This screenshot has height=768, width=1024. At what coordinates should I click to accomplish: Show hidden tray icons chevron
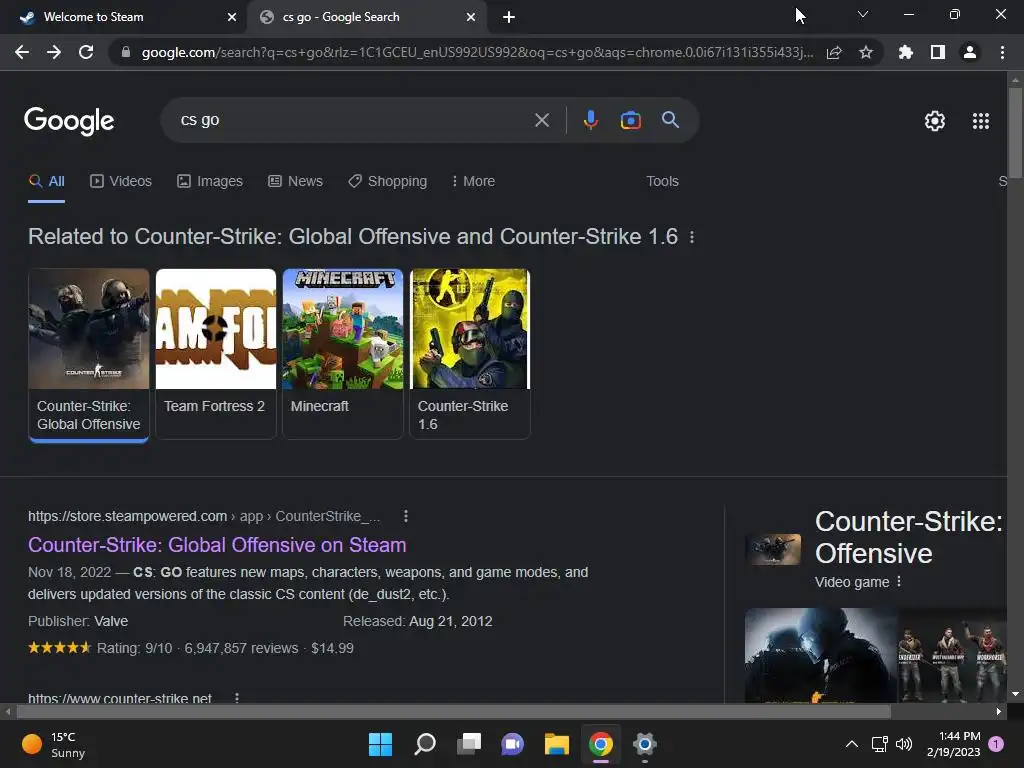(852, 744)
